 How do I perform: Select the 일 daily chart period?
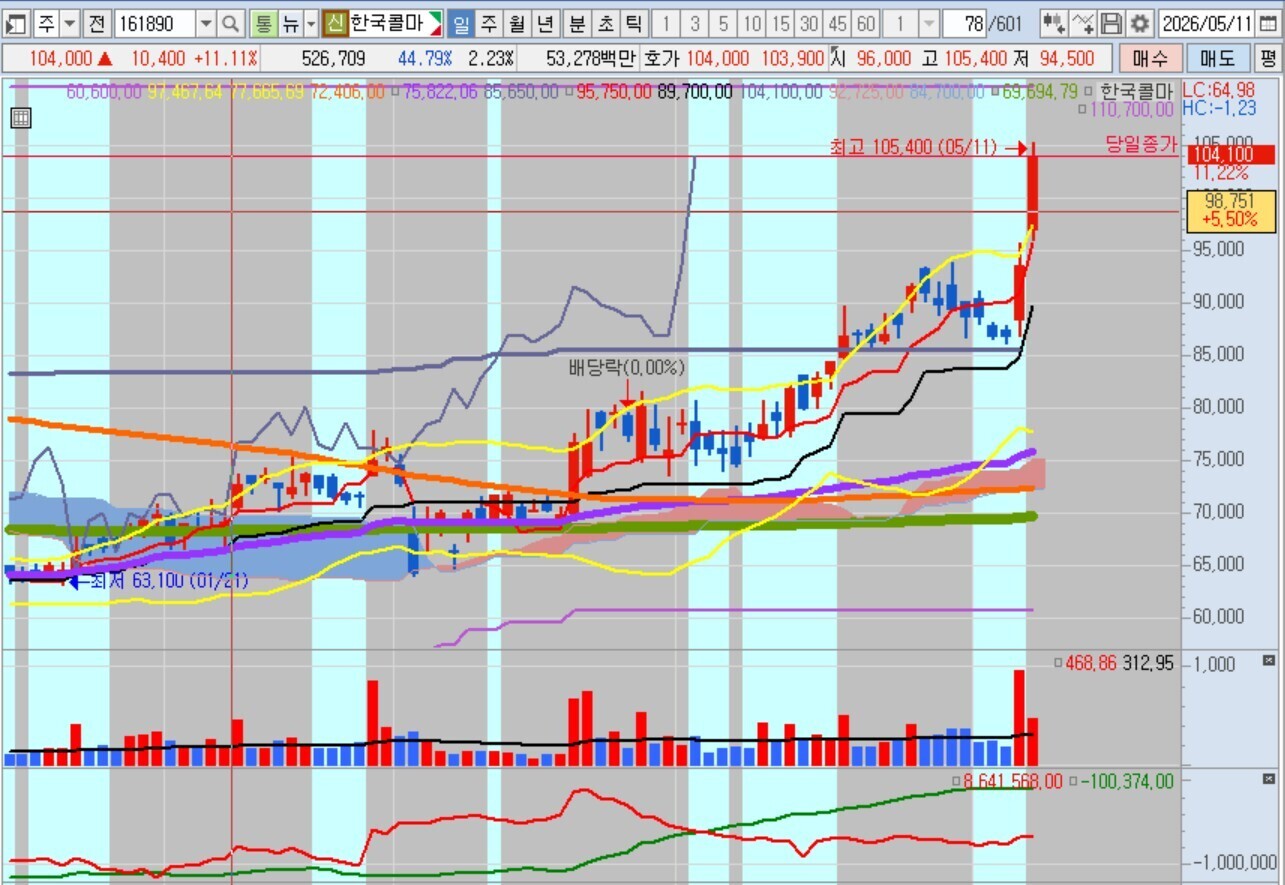pyautogui.click(x=461, y=23)
